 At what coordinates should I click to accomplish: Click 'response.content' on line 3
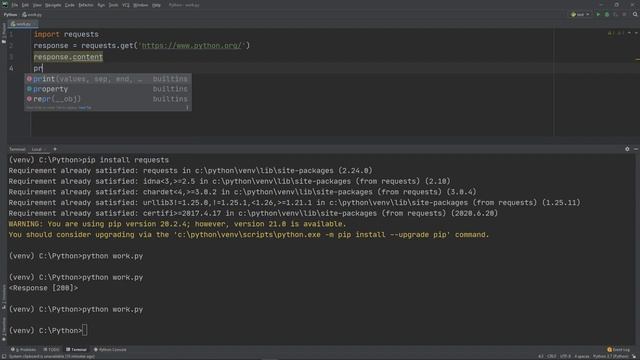tap(68, 57)
